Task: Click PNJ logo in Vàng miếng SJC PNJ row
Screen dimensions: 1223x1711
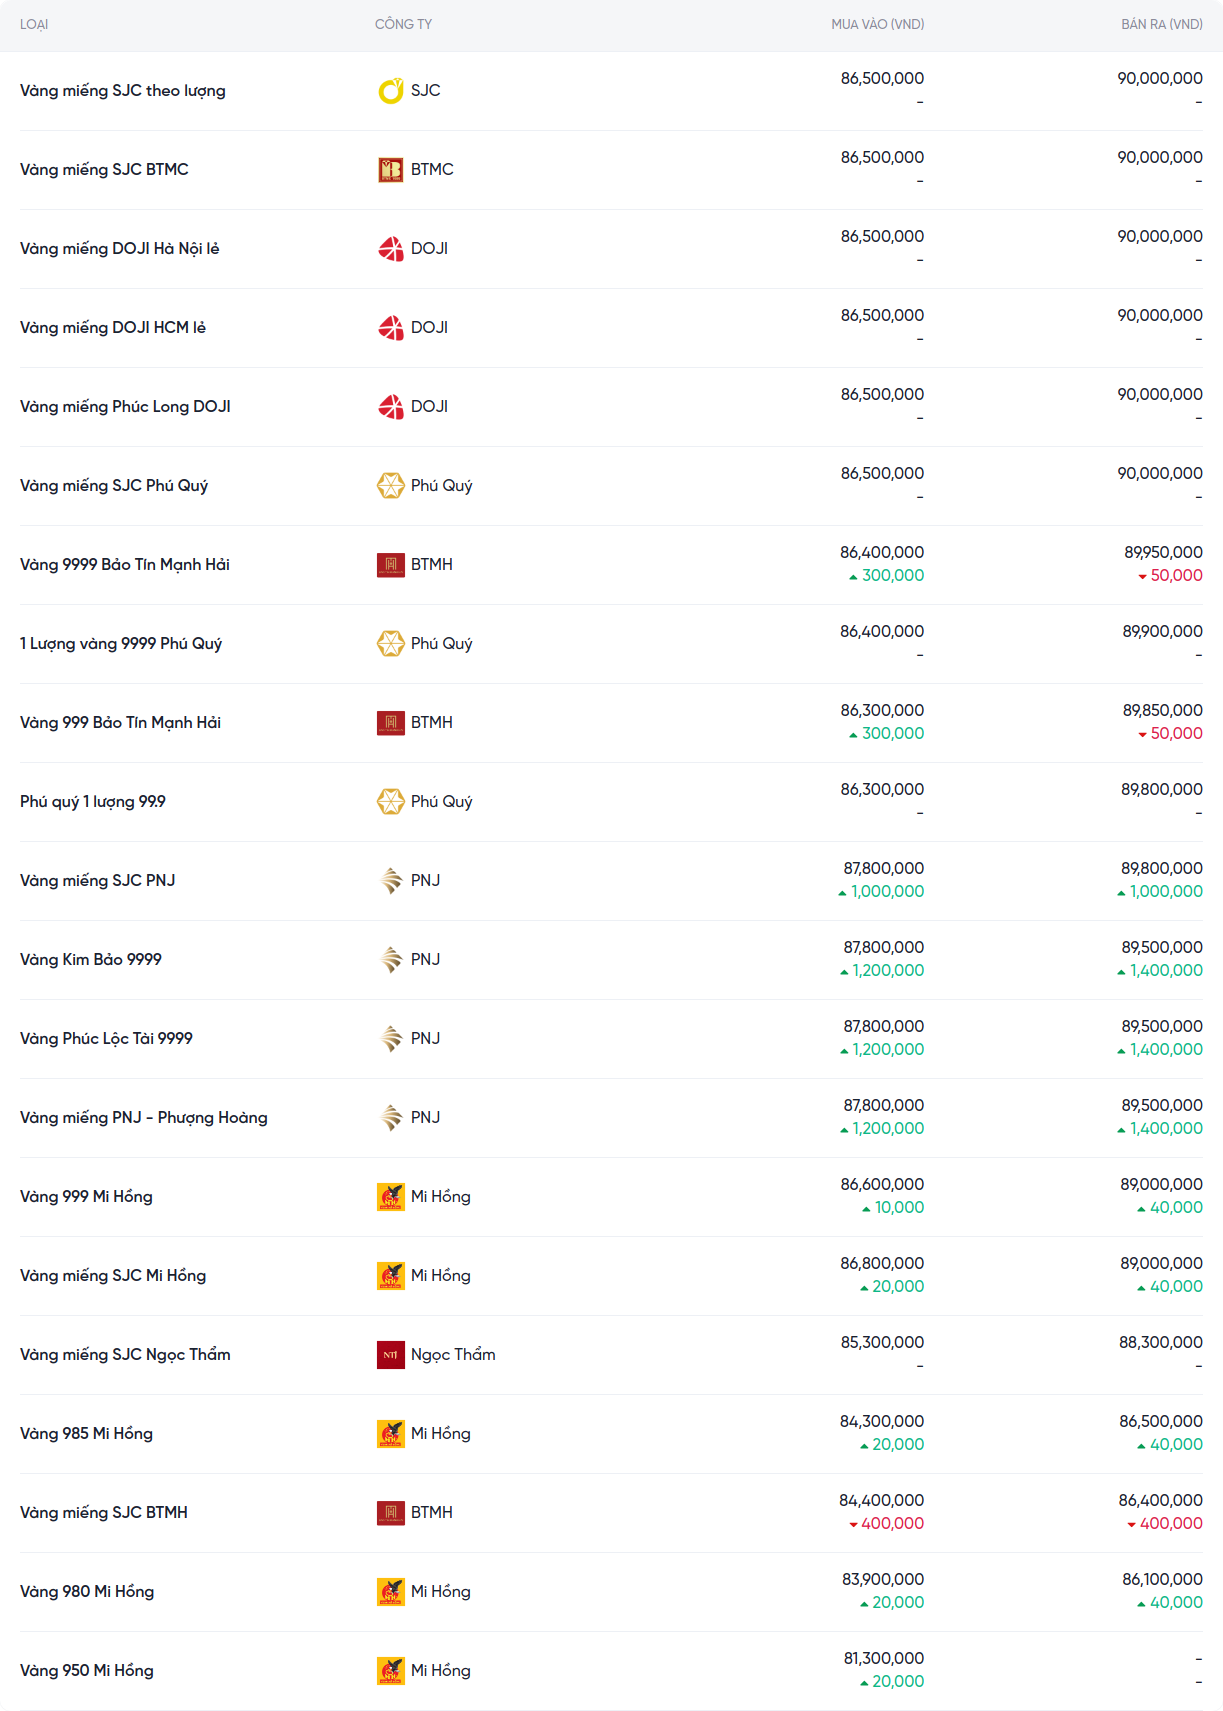Action: coord(390,881)
